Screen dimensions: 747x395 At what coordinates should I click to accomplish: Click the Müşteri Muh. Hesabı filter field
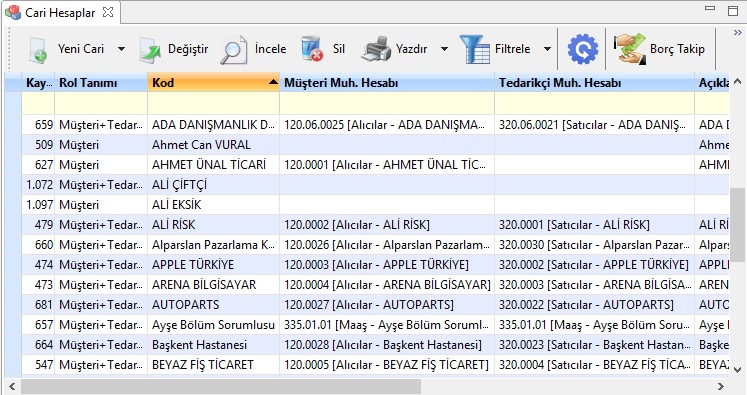387,103
